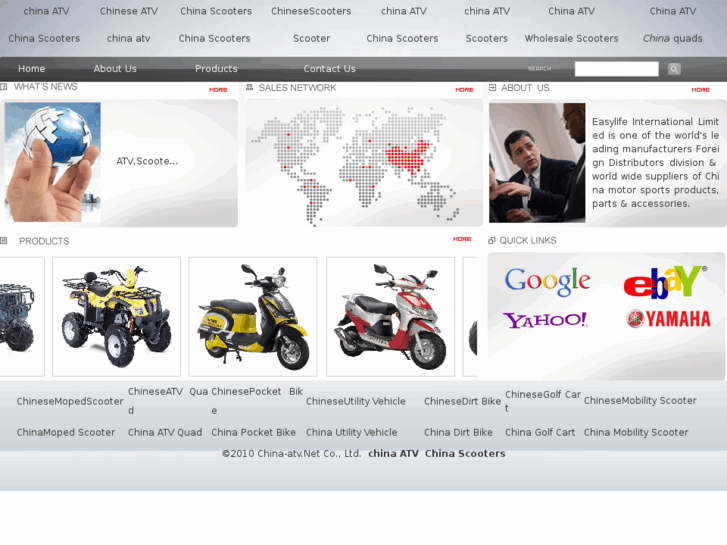Open ChineseGolf Cart footer link
Image resolution: width=727 pixels, height=545 pixels.
[x=543, y=401]
